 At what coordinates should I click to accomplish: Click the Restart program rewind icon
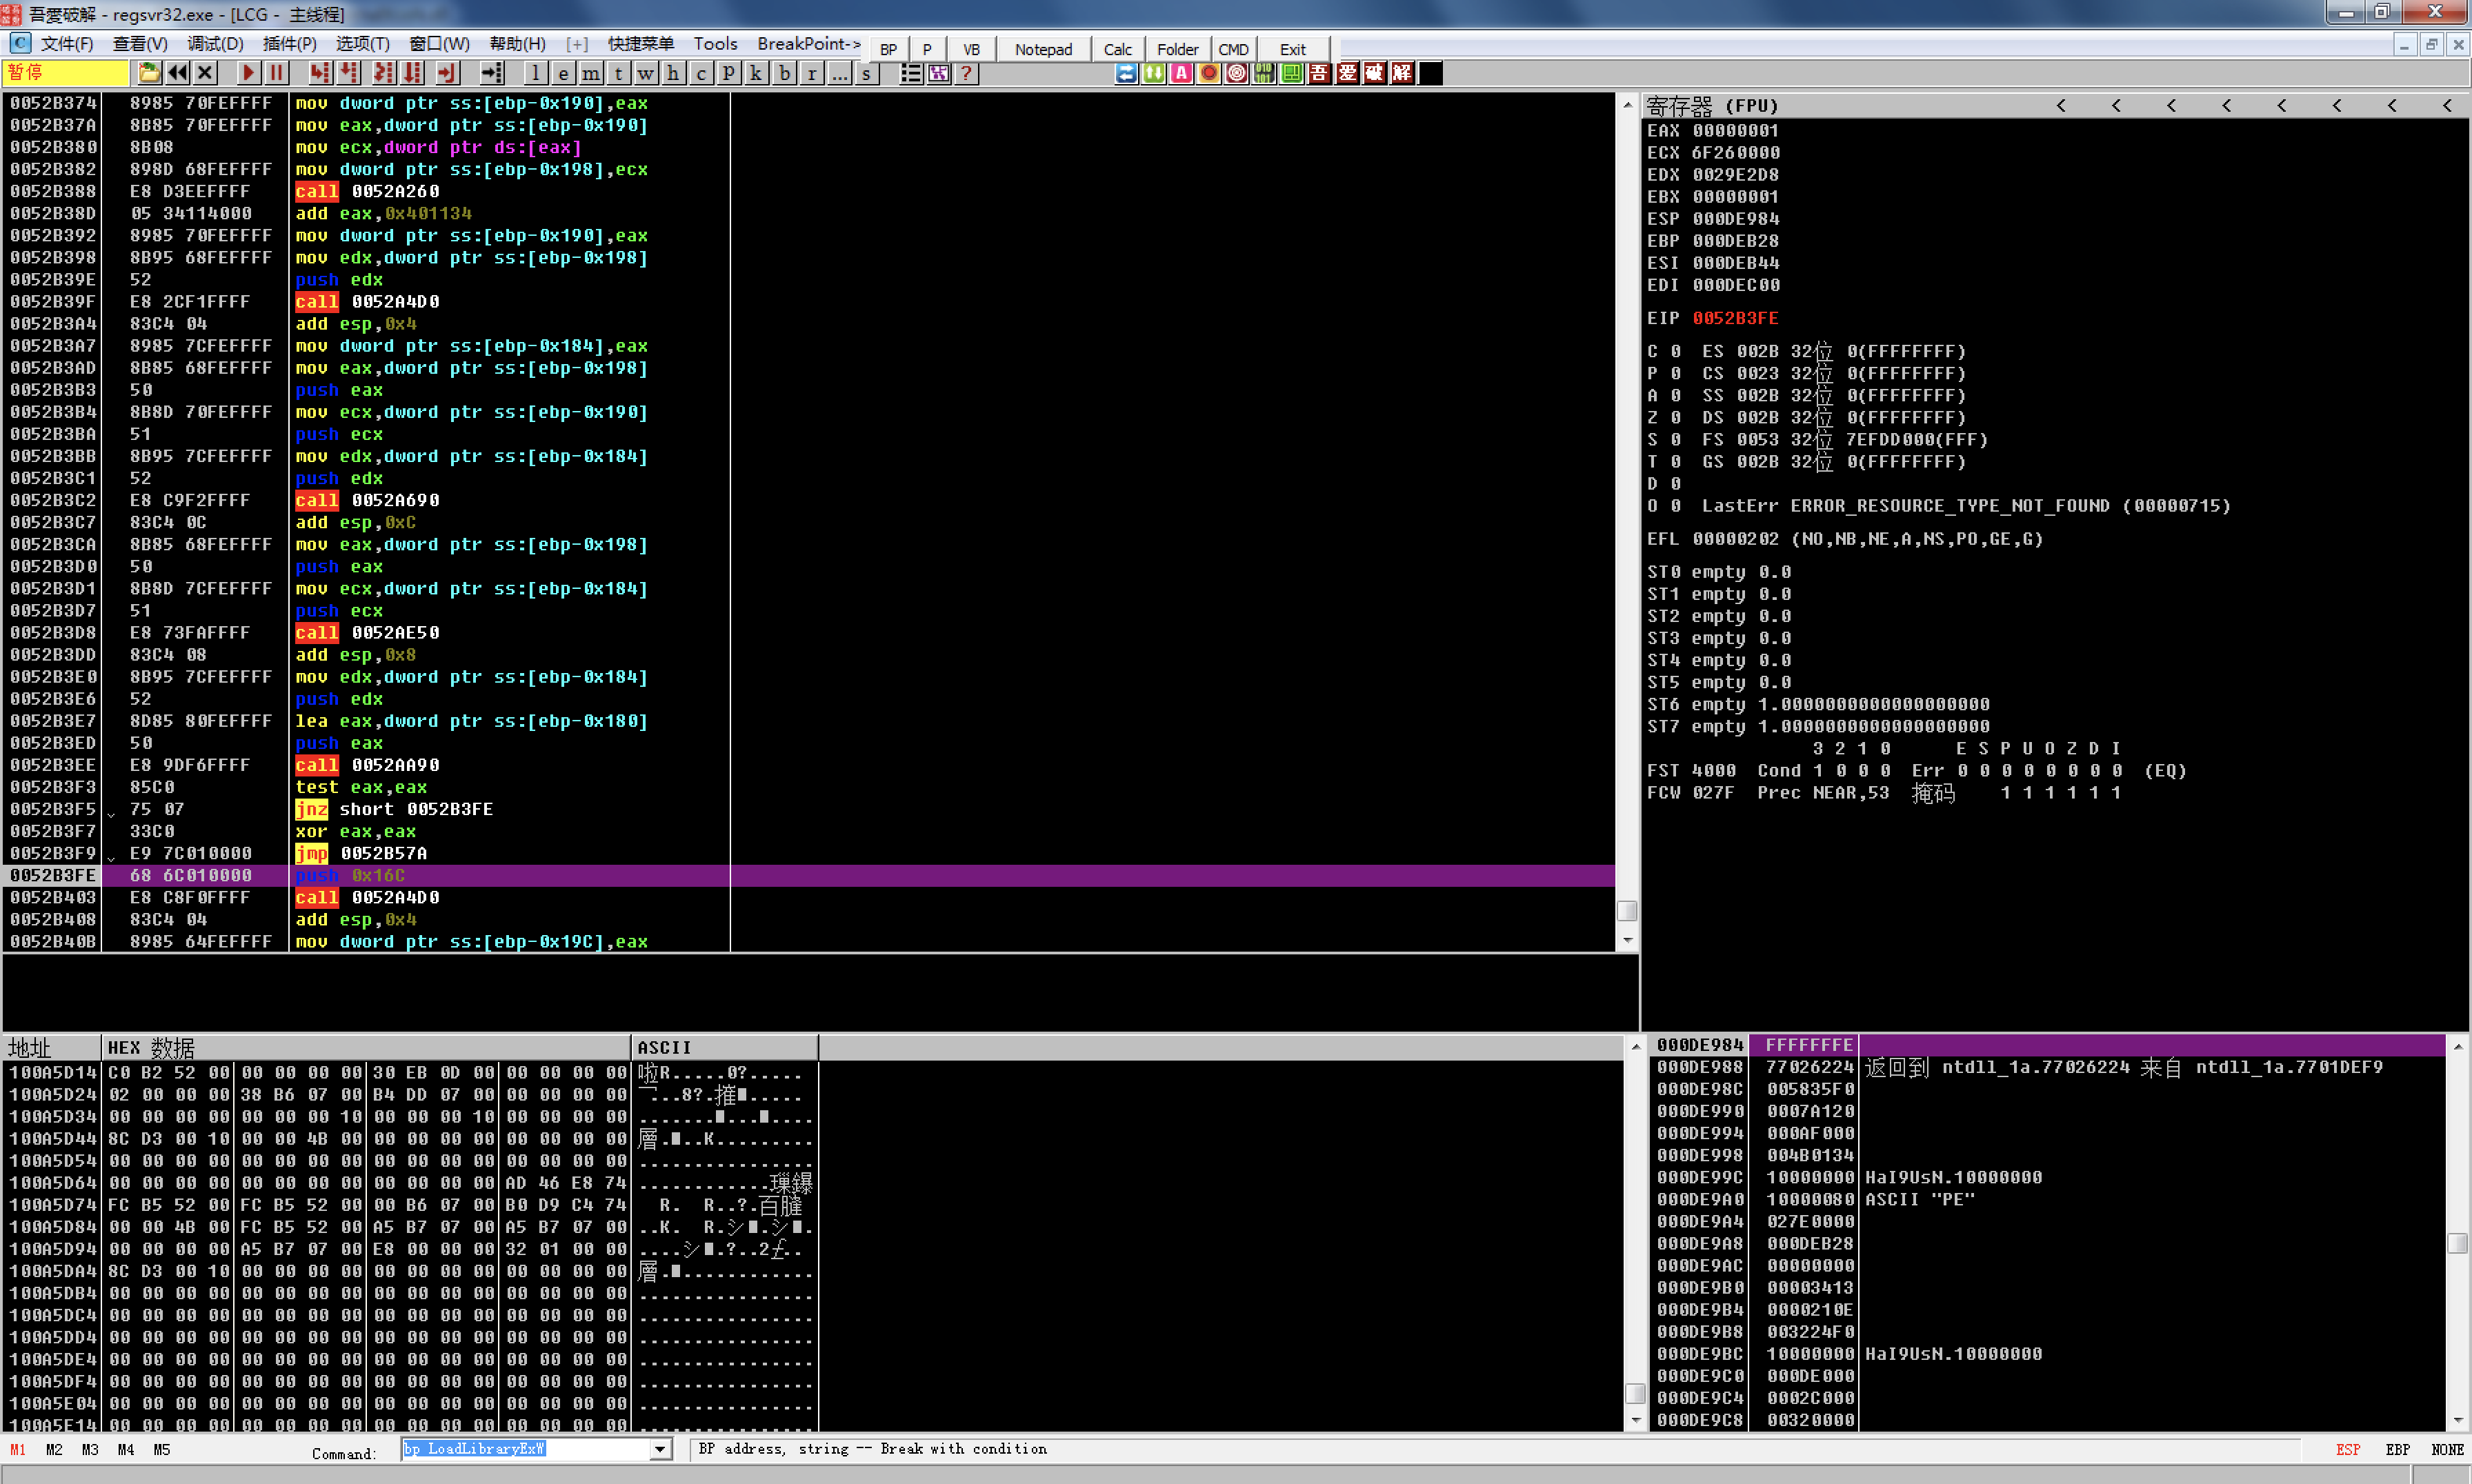point(177,73)
